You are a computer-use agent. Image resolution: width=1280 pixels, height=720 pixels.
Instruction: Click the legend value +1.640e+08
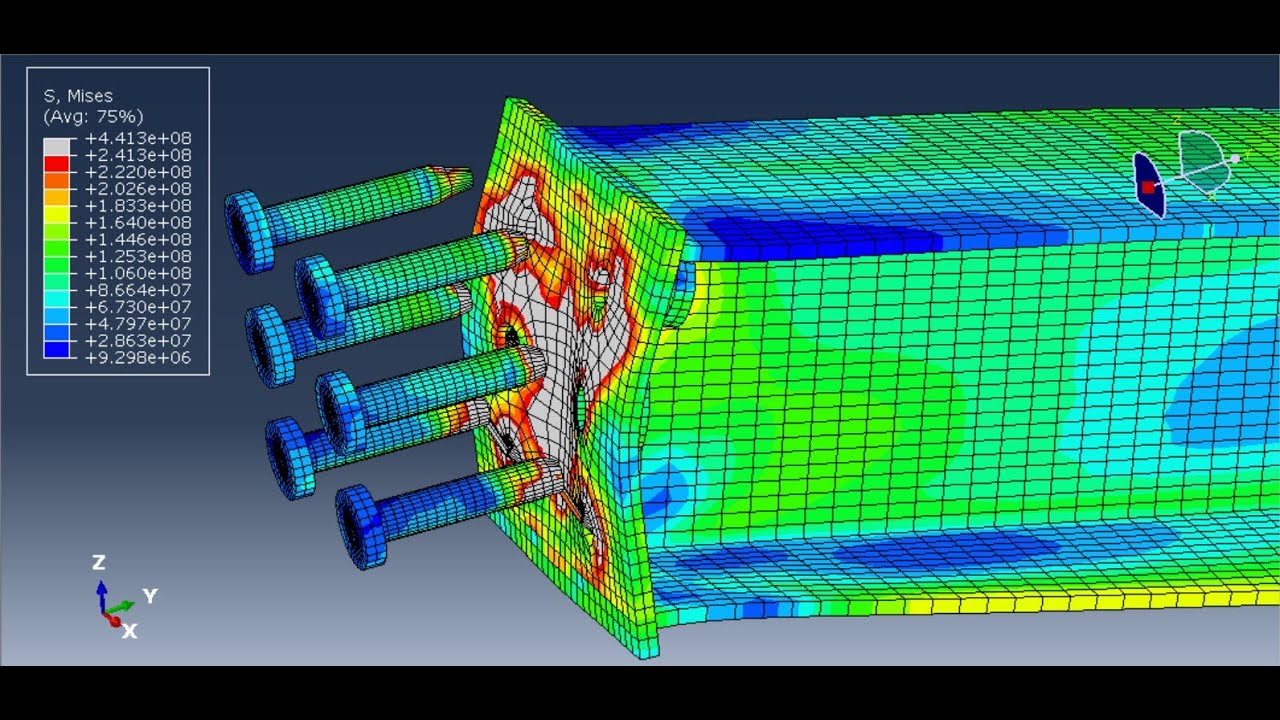[x=138, y=223]
